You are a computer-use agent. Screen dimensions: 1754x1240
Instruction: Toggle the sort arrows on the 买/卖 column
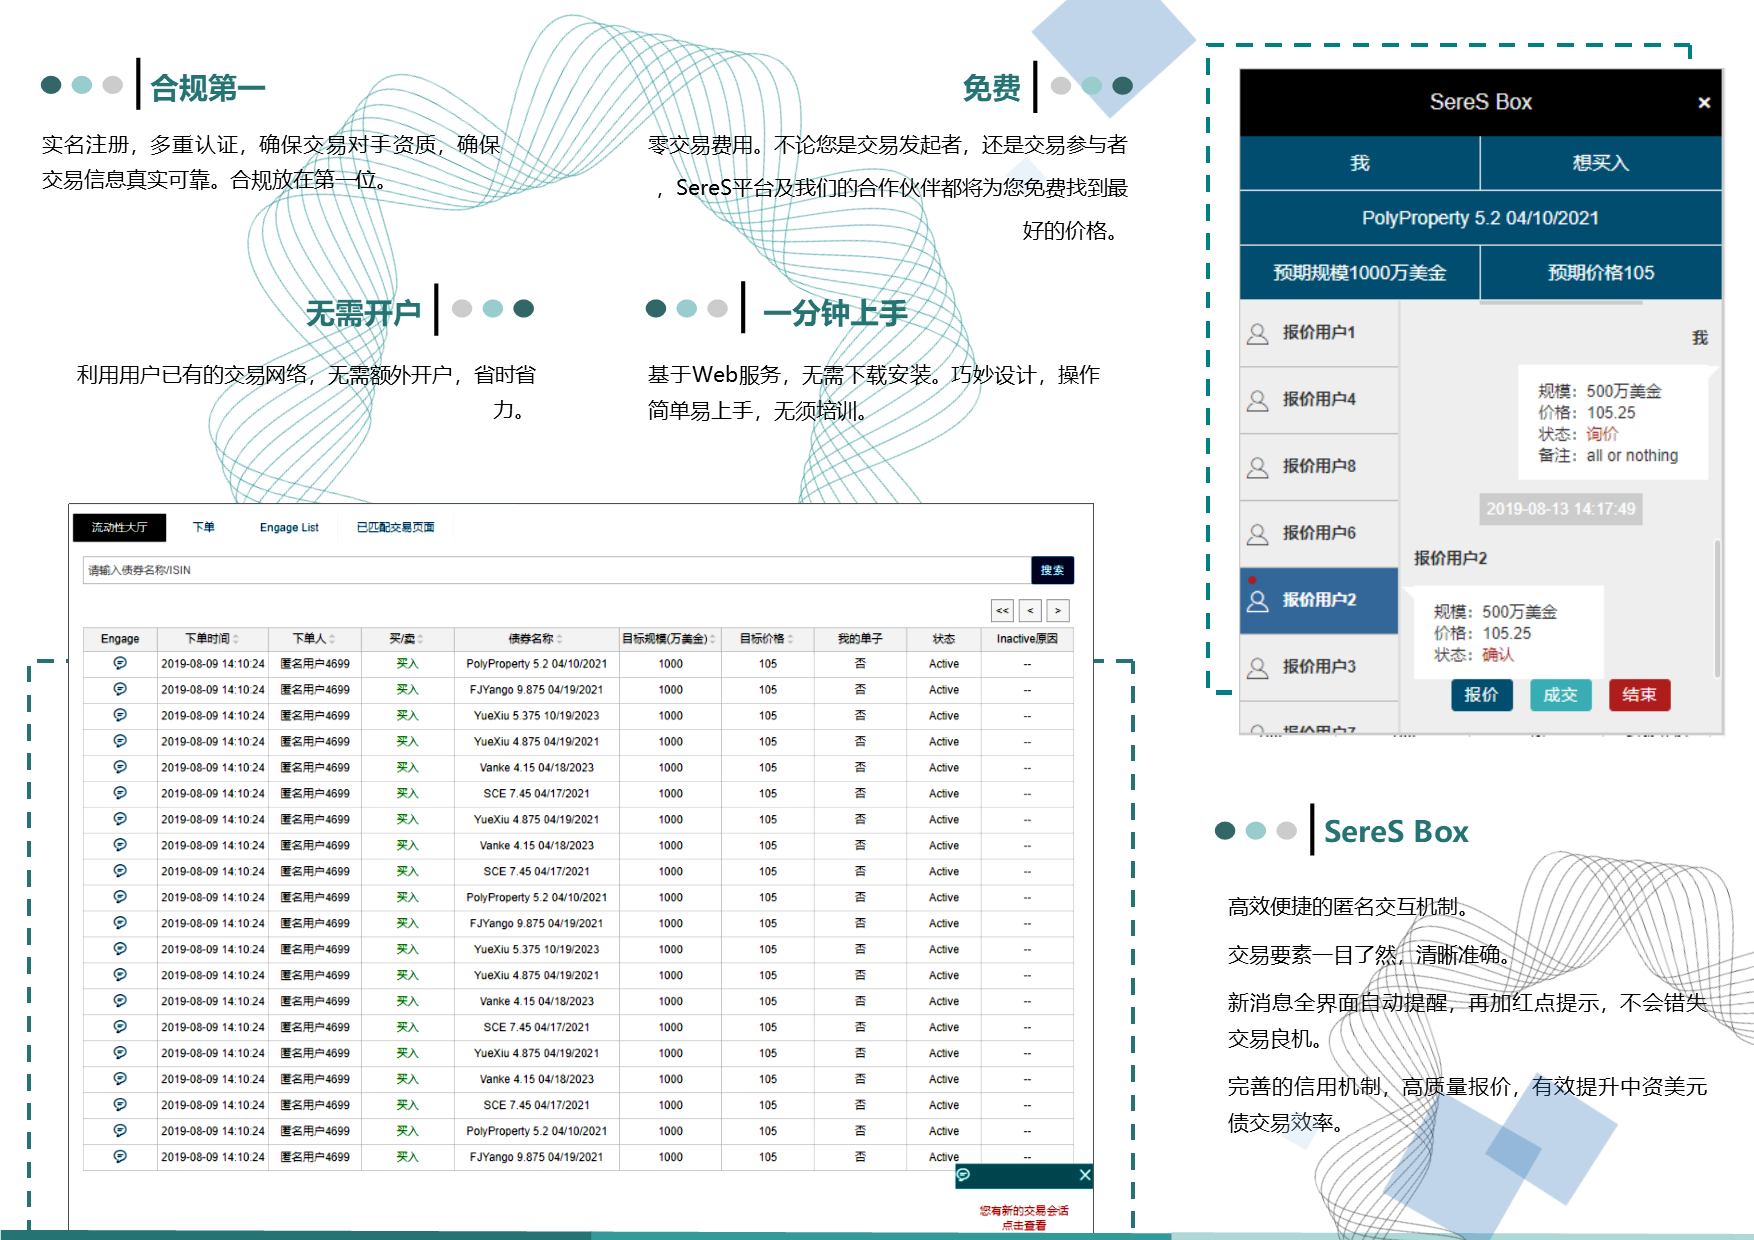(x=420, y=639)
